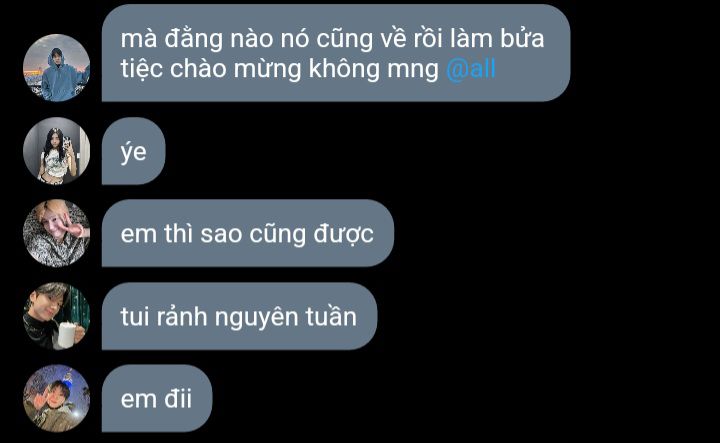Click the @all mention link
This screenshot has height=443, width=720.
471,69
